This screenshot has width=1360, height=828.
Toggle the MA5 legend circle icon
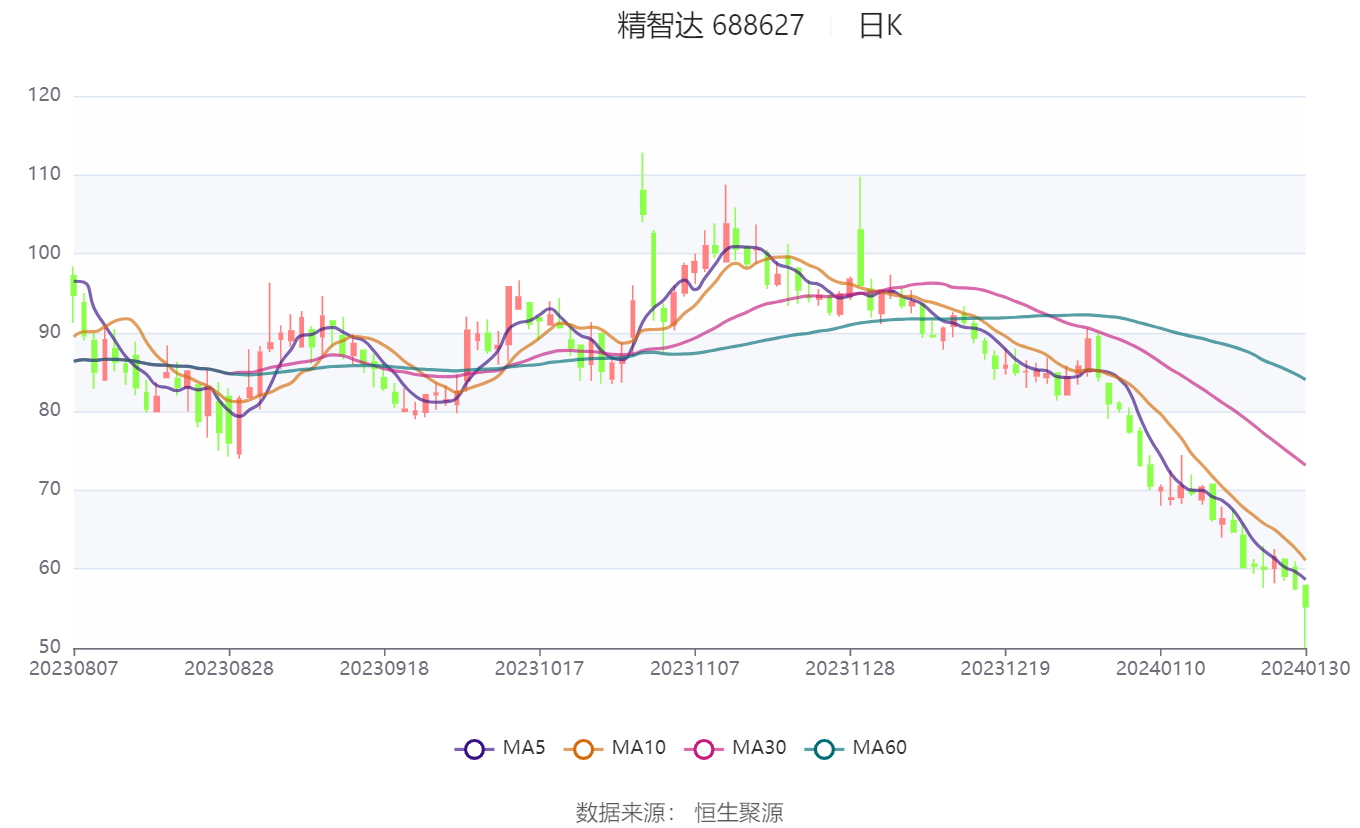point(475,748)
